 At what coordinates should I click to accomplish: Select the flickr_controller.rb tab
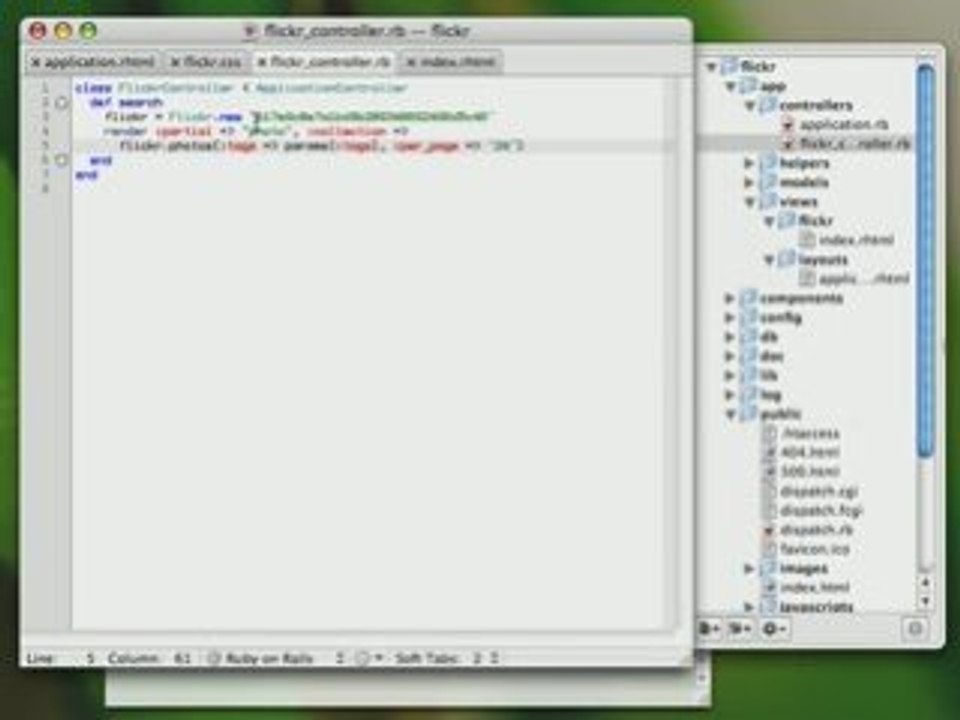(330, 62)
